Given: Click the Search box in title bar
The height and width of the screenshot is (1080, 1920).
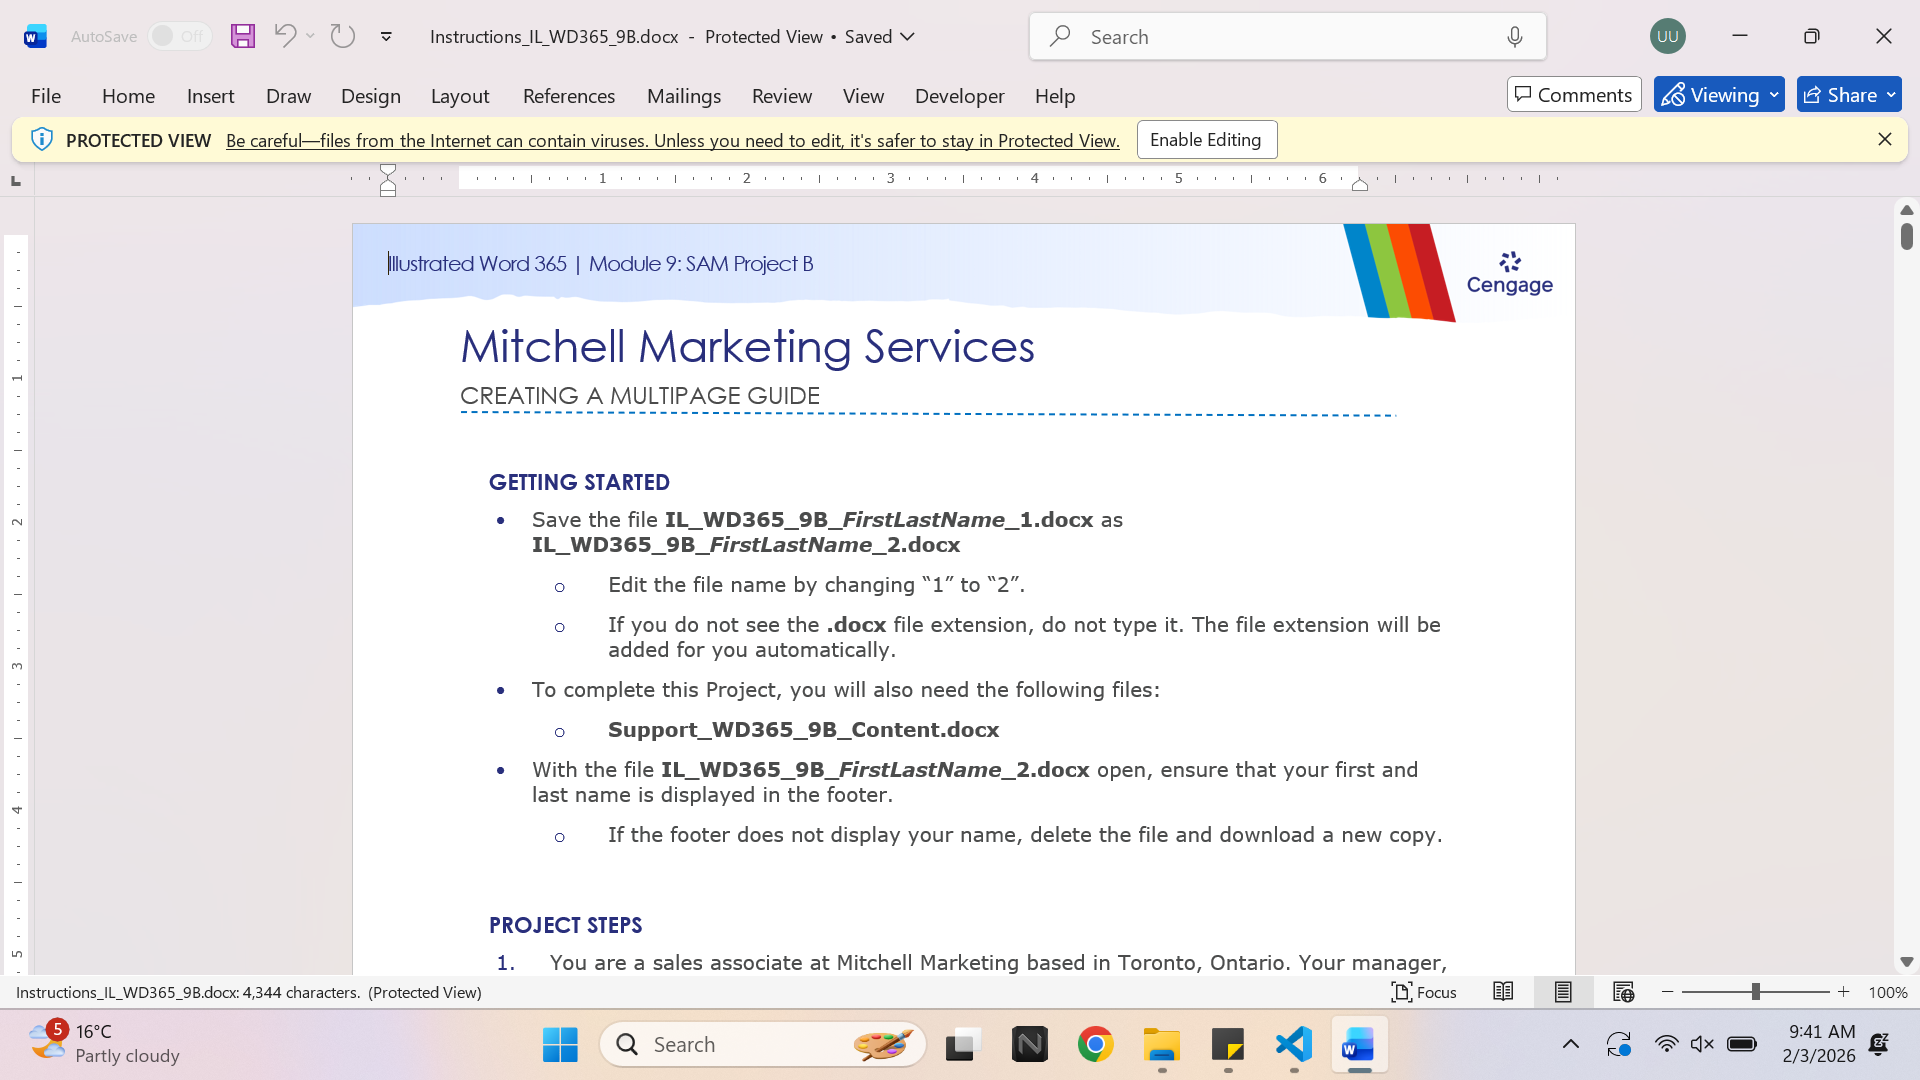Looking at the screenshot, I should 1288,36.
